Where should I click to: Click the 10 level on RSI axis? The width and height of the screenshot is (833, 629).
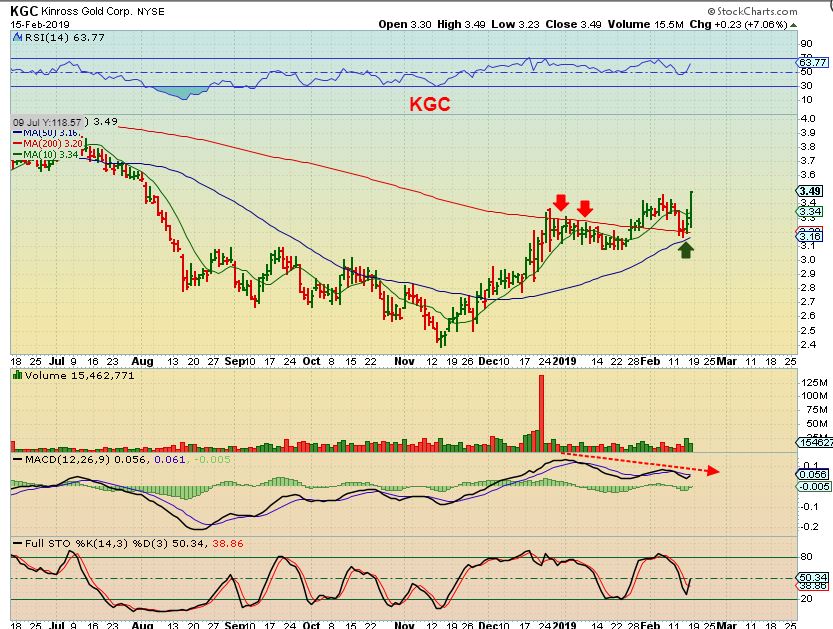[806, 99]
